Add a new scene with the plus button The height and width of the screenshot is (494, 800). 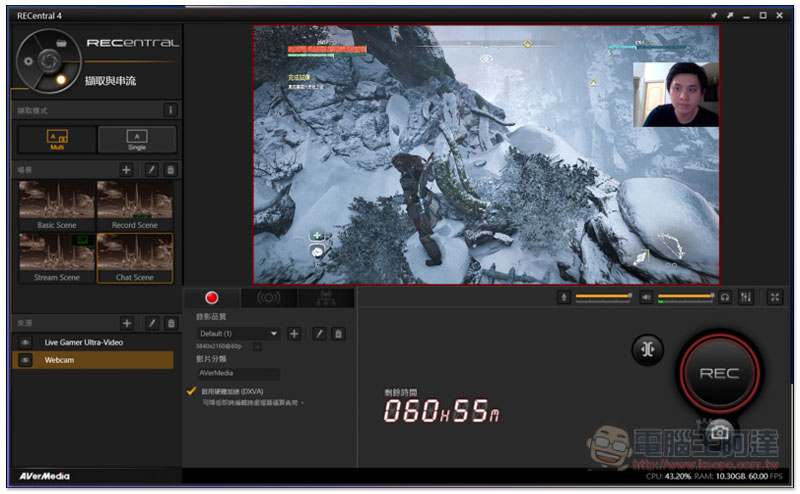point(126,169)
